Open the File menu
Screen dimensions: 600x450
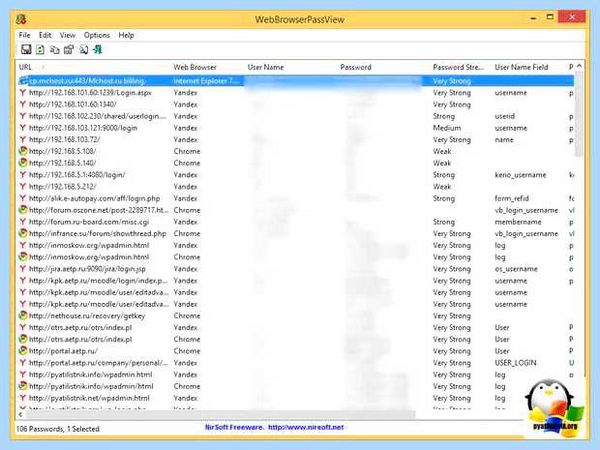(x=24, y=35)
